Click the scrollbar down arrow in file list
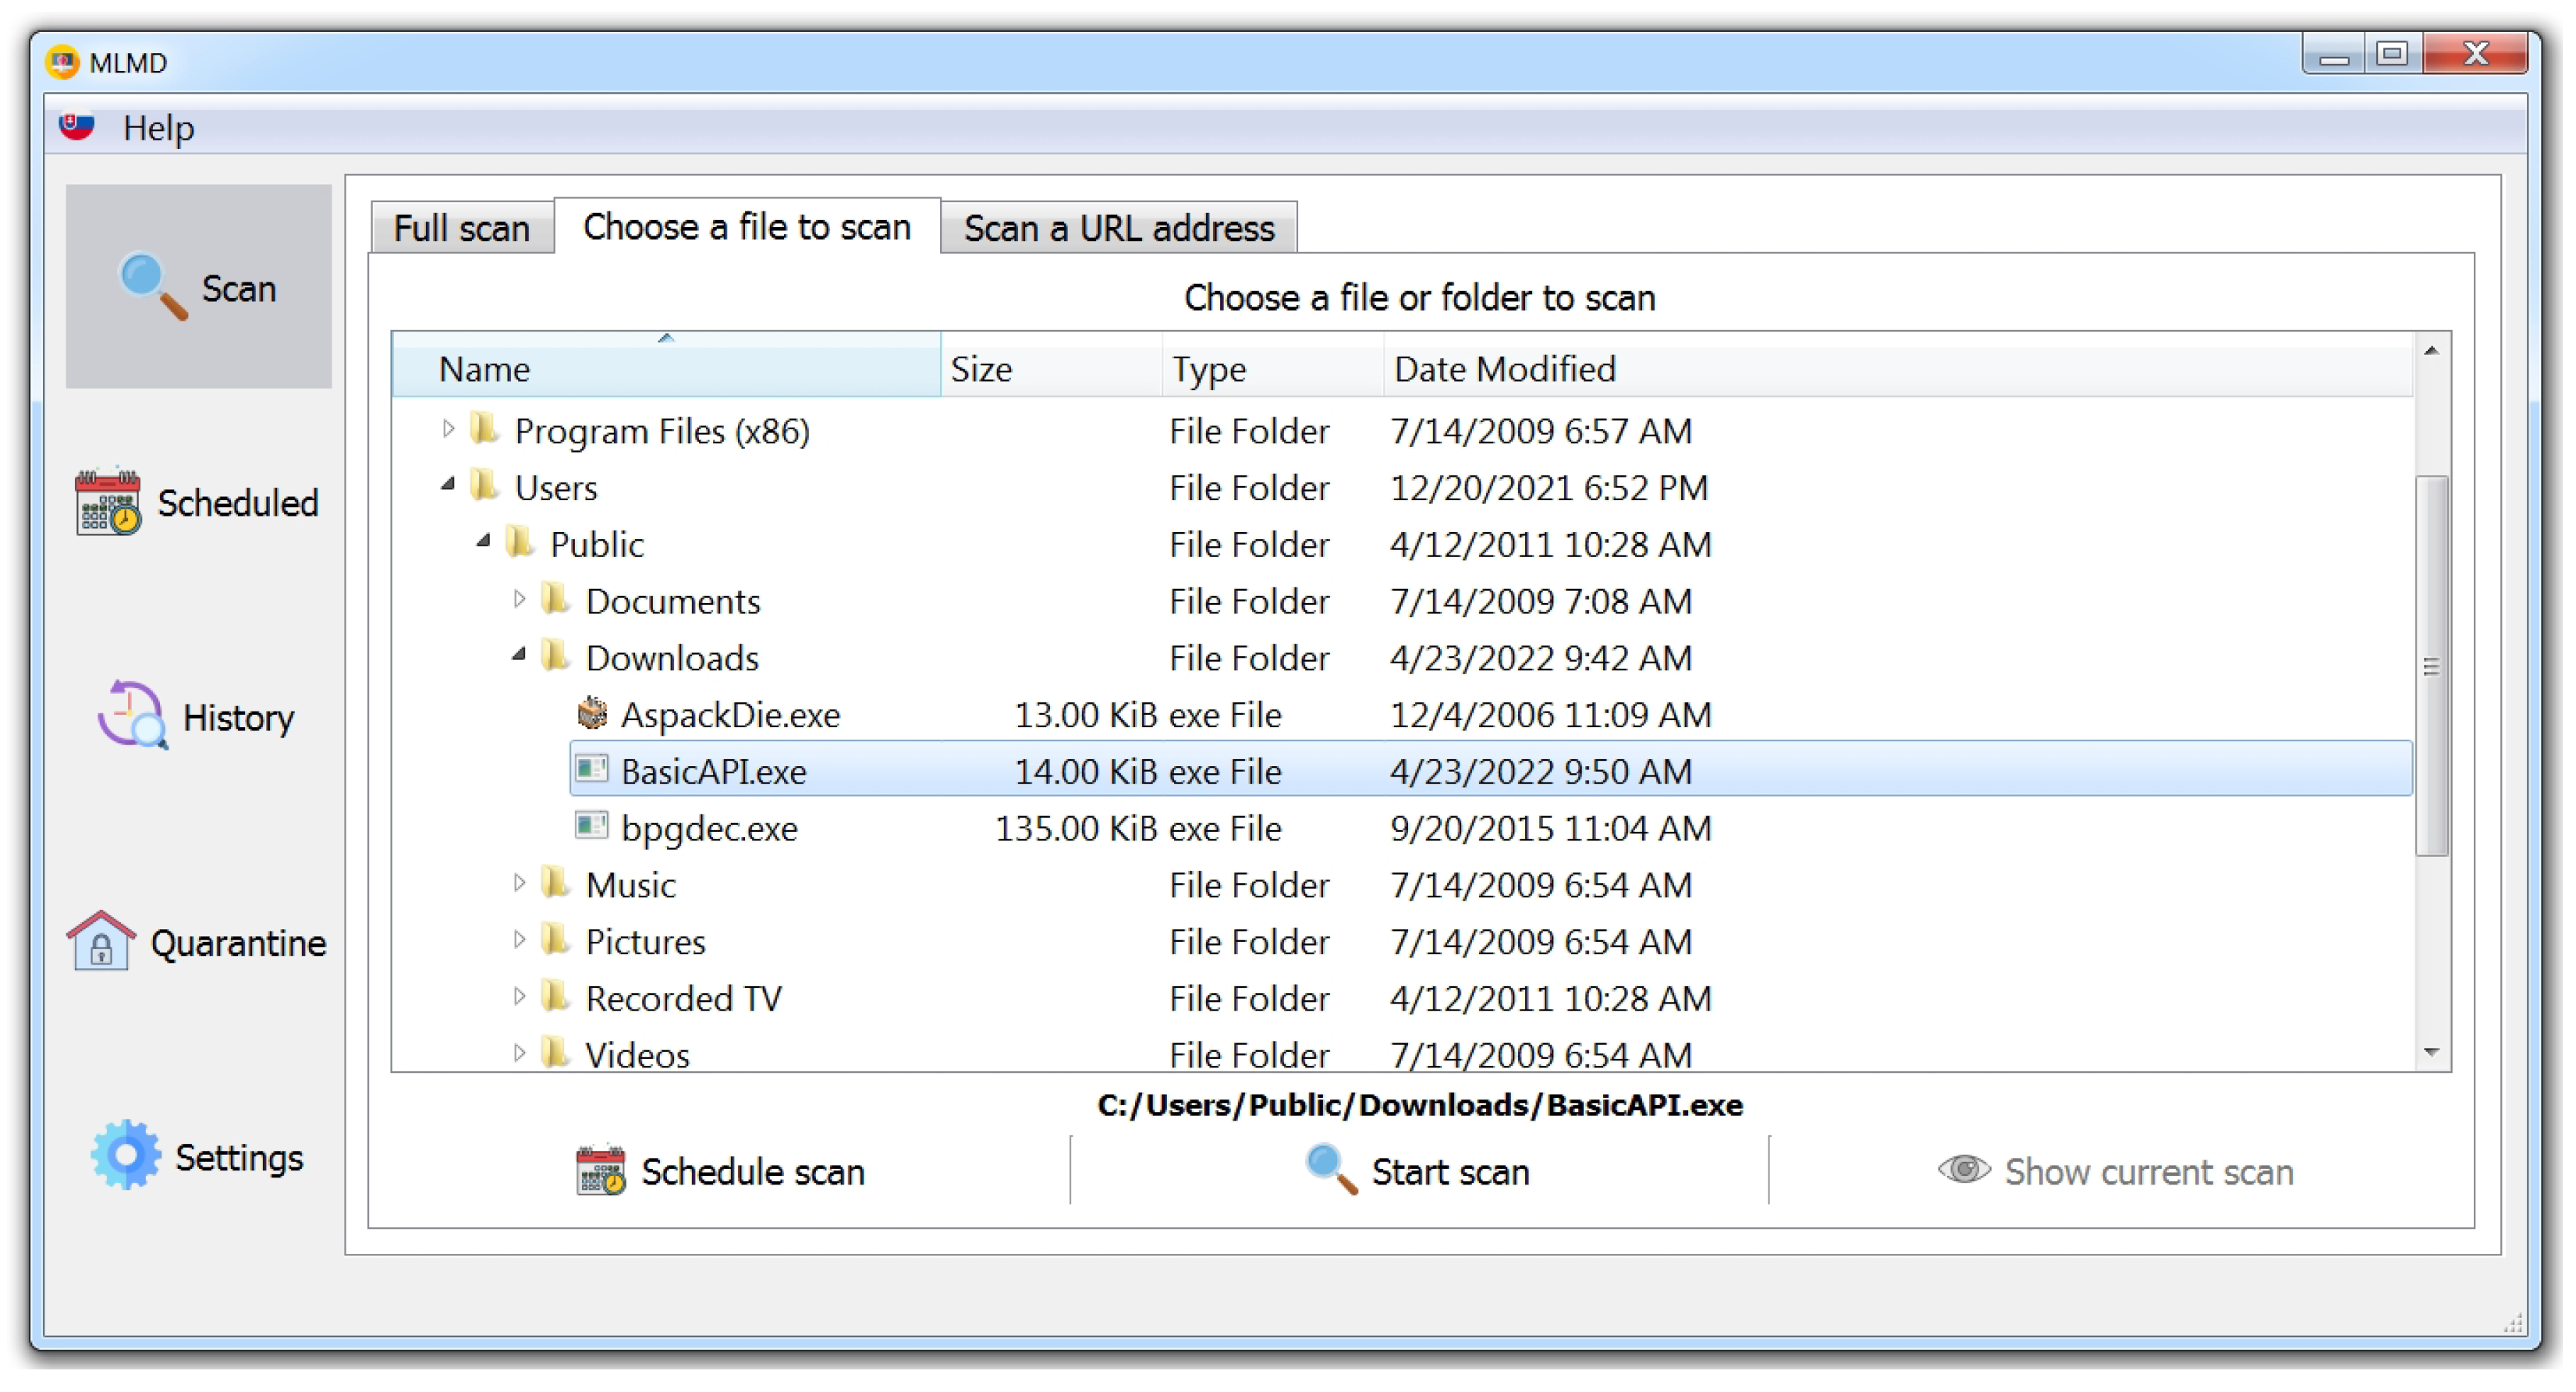 pos(2431,1052)
